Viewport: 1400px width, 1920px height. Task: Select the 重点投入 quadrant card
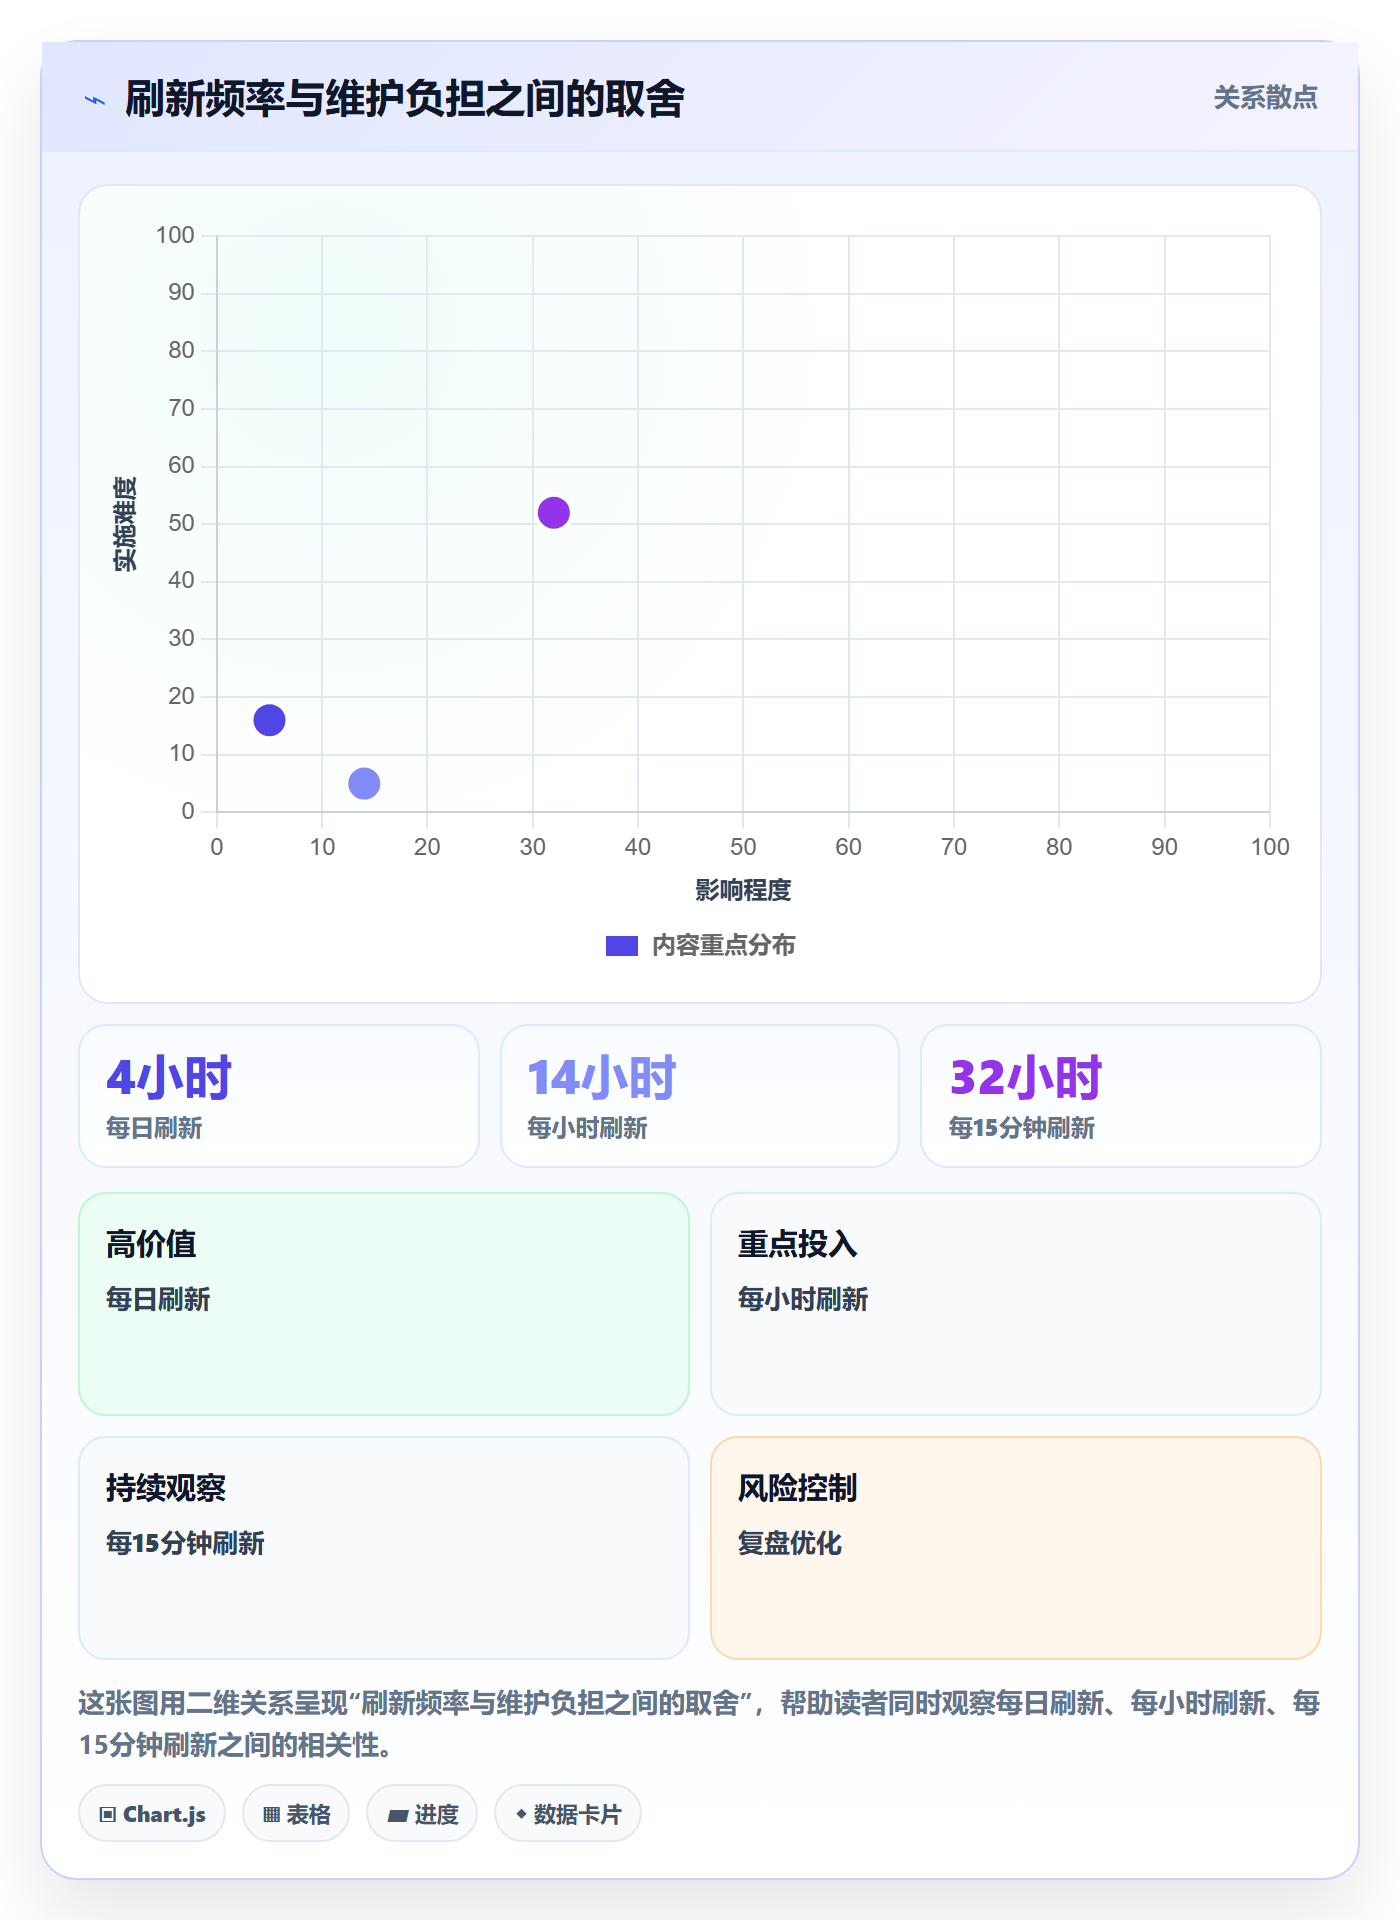(x=1016, y=1304)
